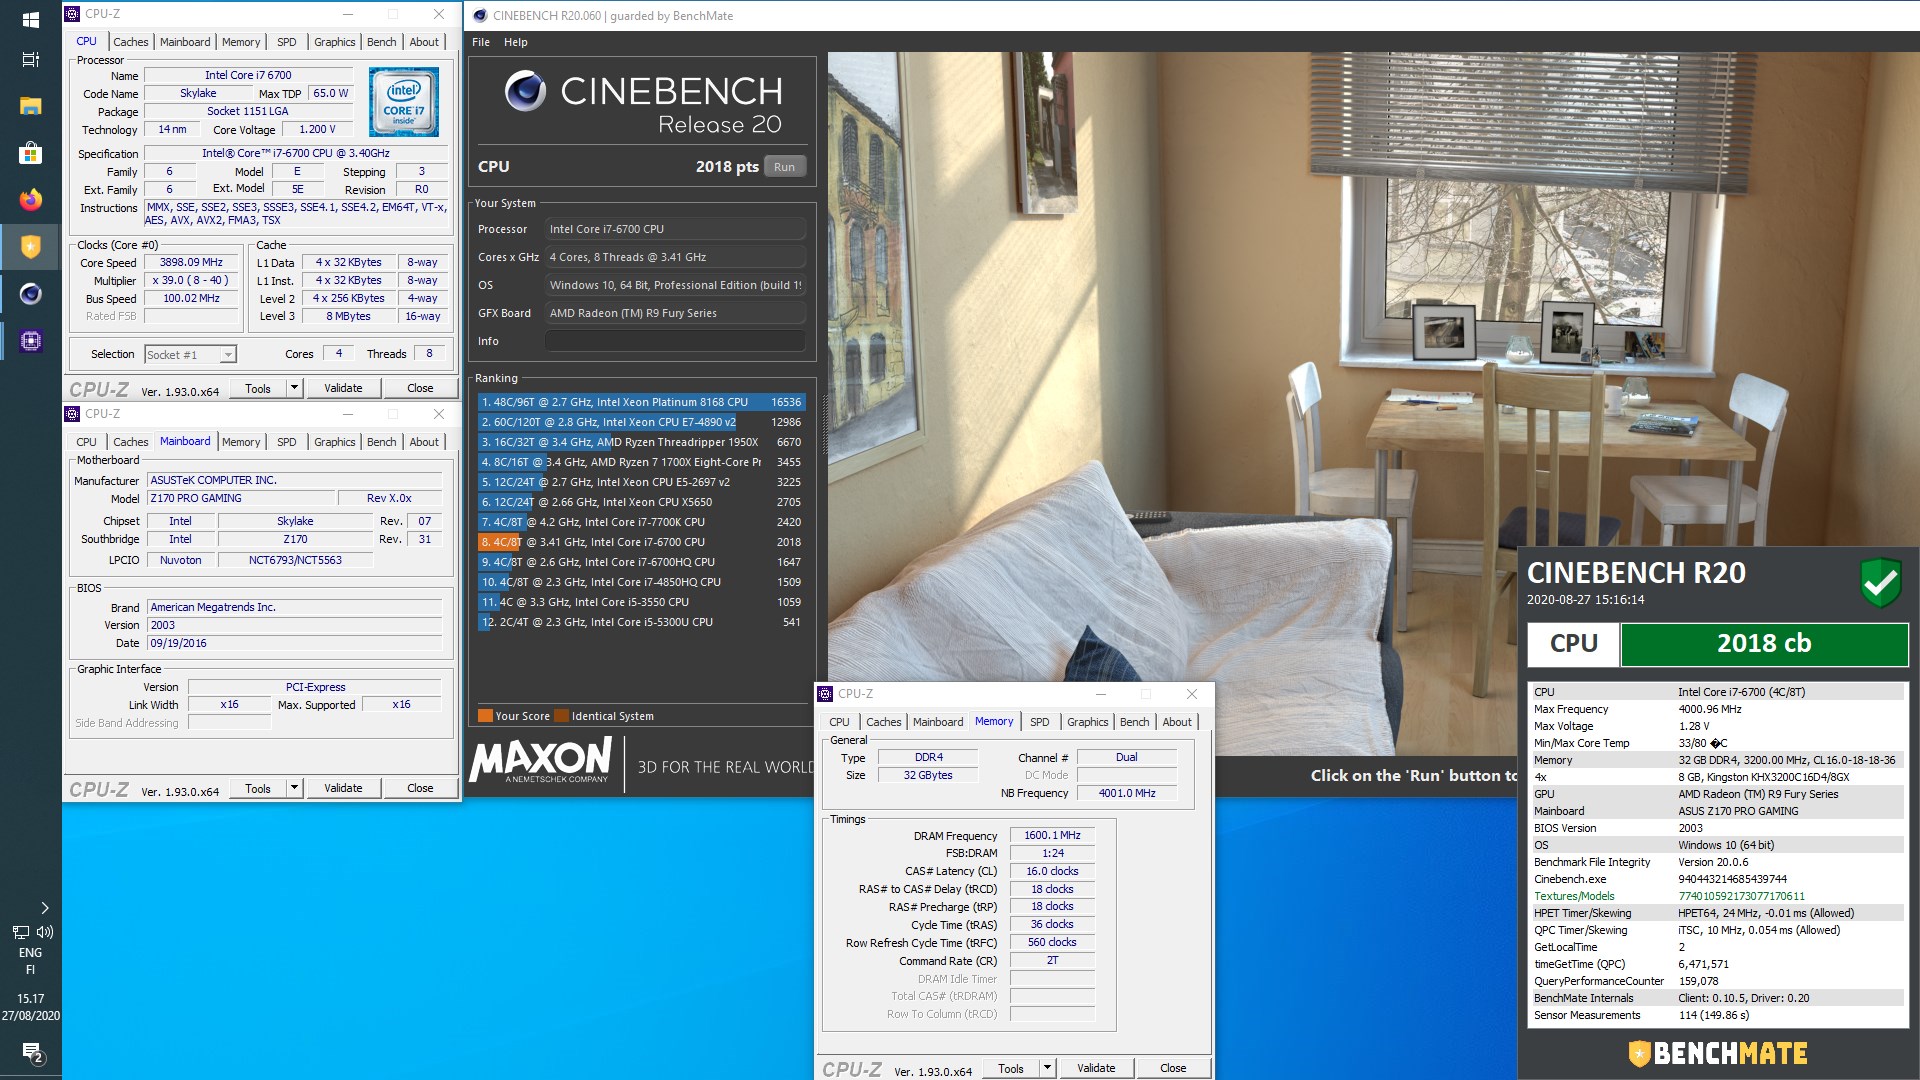This screenshot has height=1080, width=1920.
Task: Expand Tools dropdown arrow in Memory window
Action: (x=1047, y=1068)
